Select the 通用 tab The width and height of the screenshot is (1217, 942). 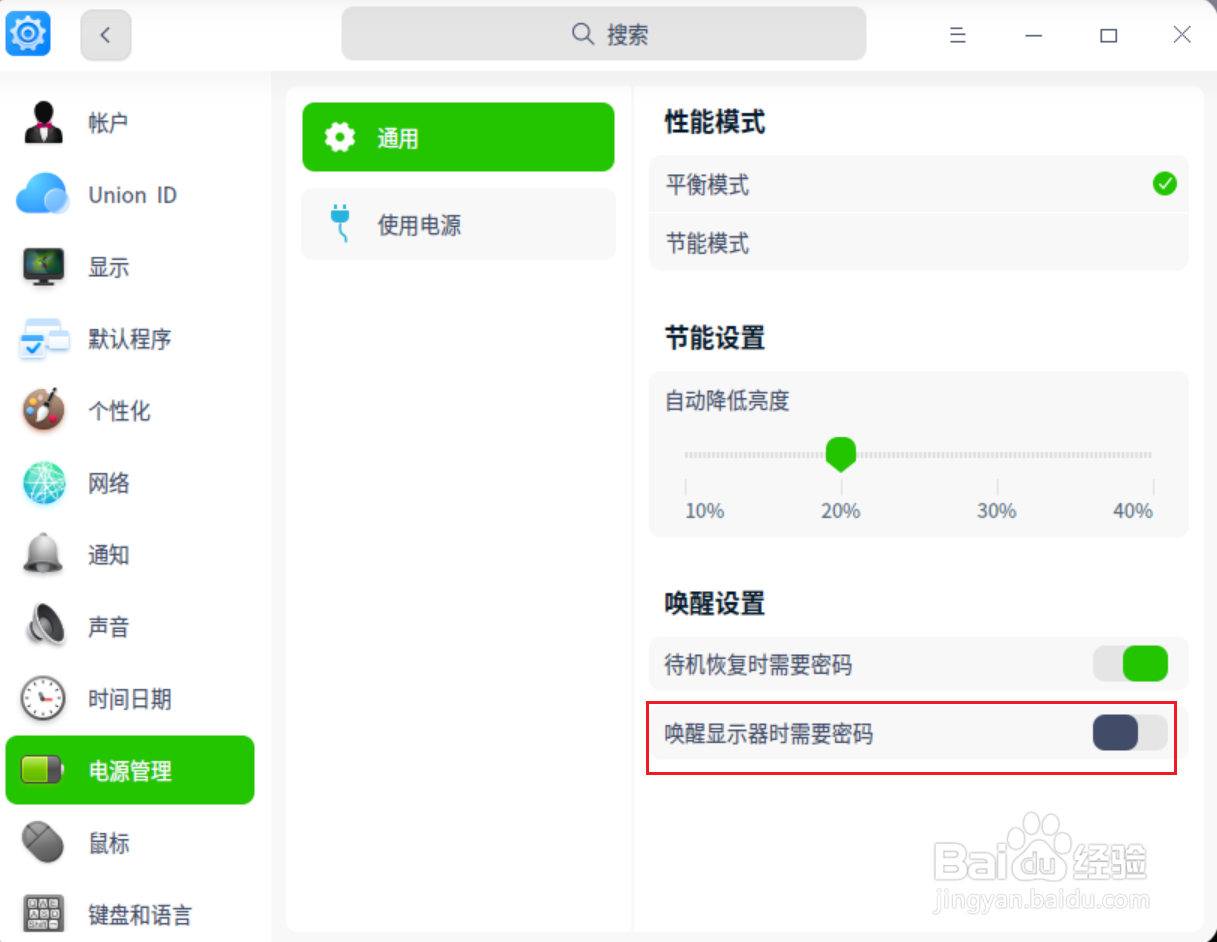click(x=458, y=137)
